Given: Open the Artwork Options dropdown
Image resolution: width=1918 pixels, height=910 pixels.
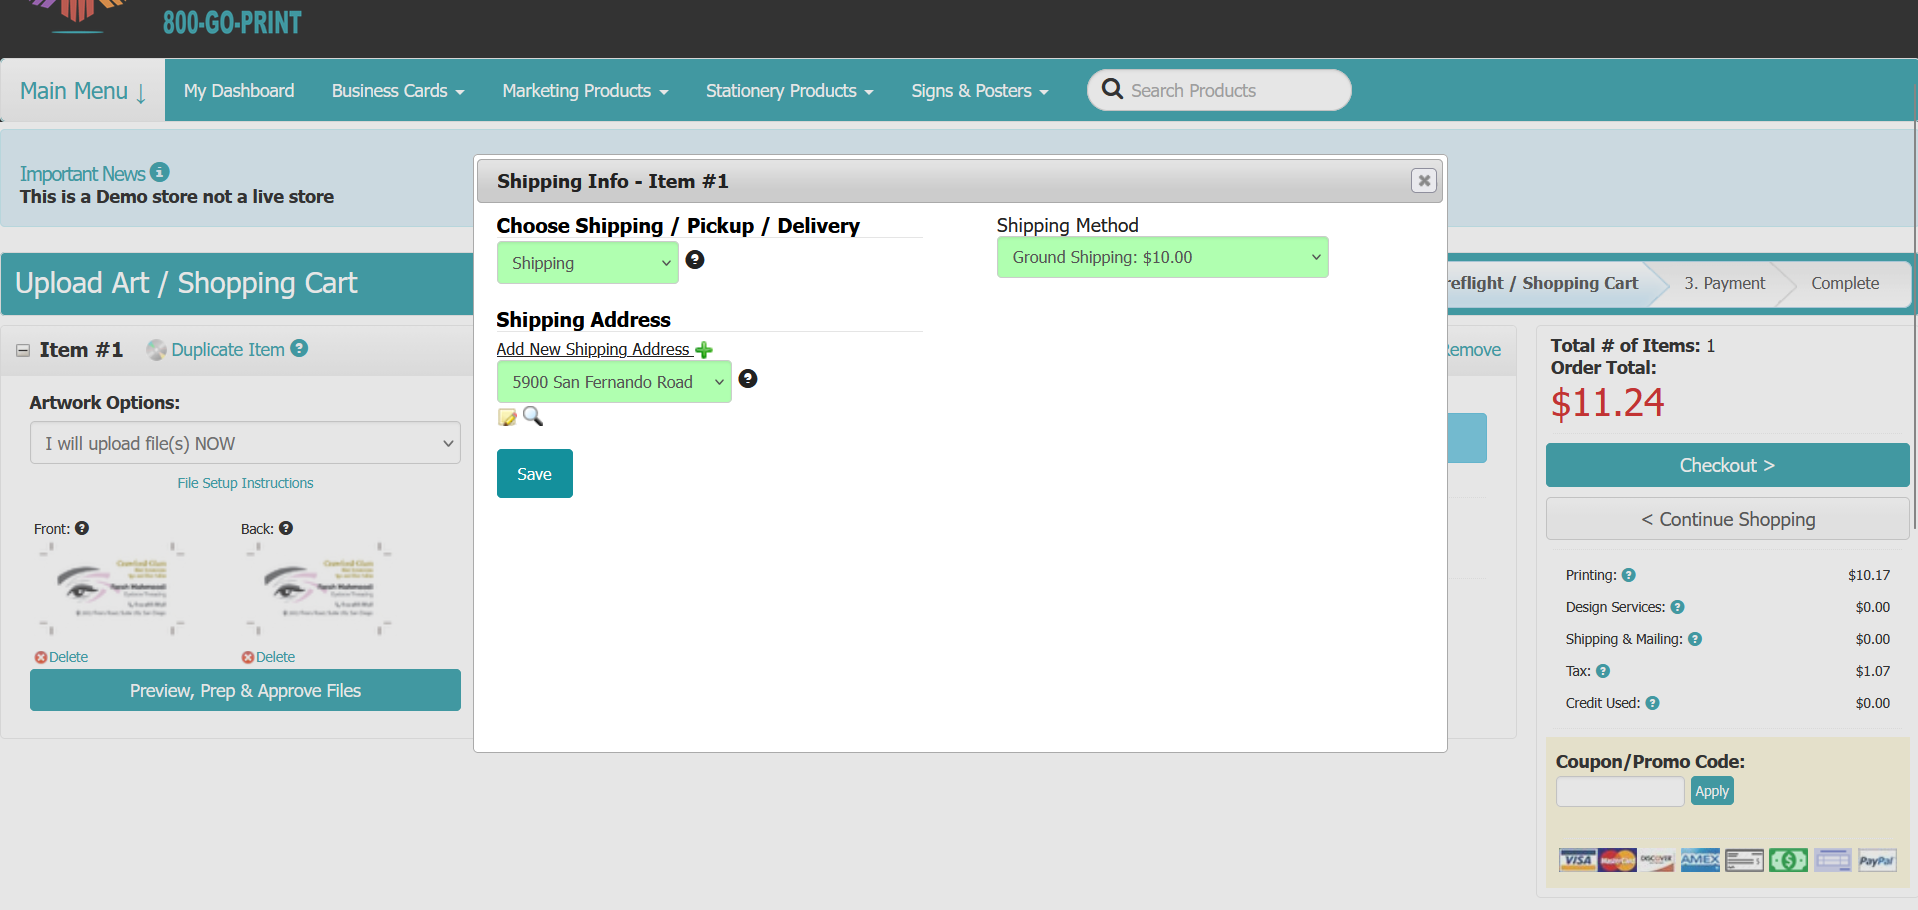Looking at the screenshot, I should click(245, 443).
